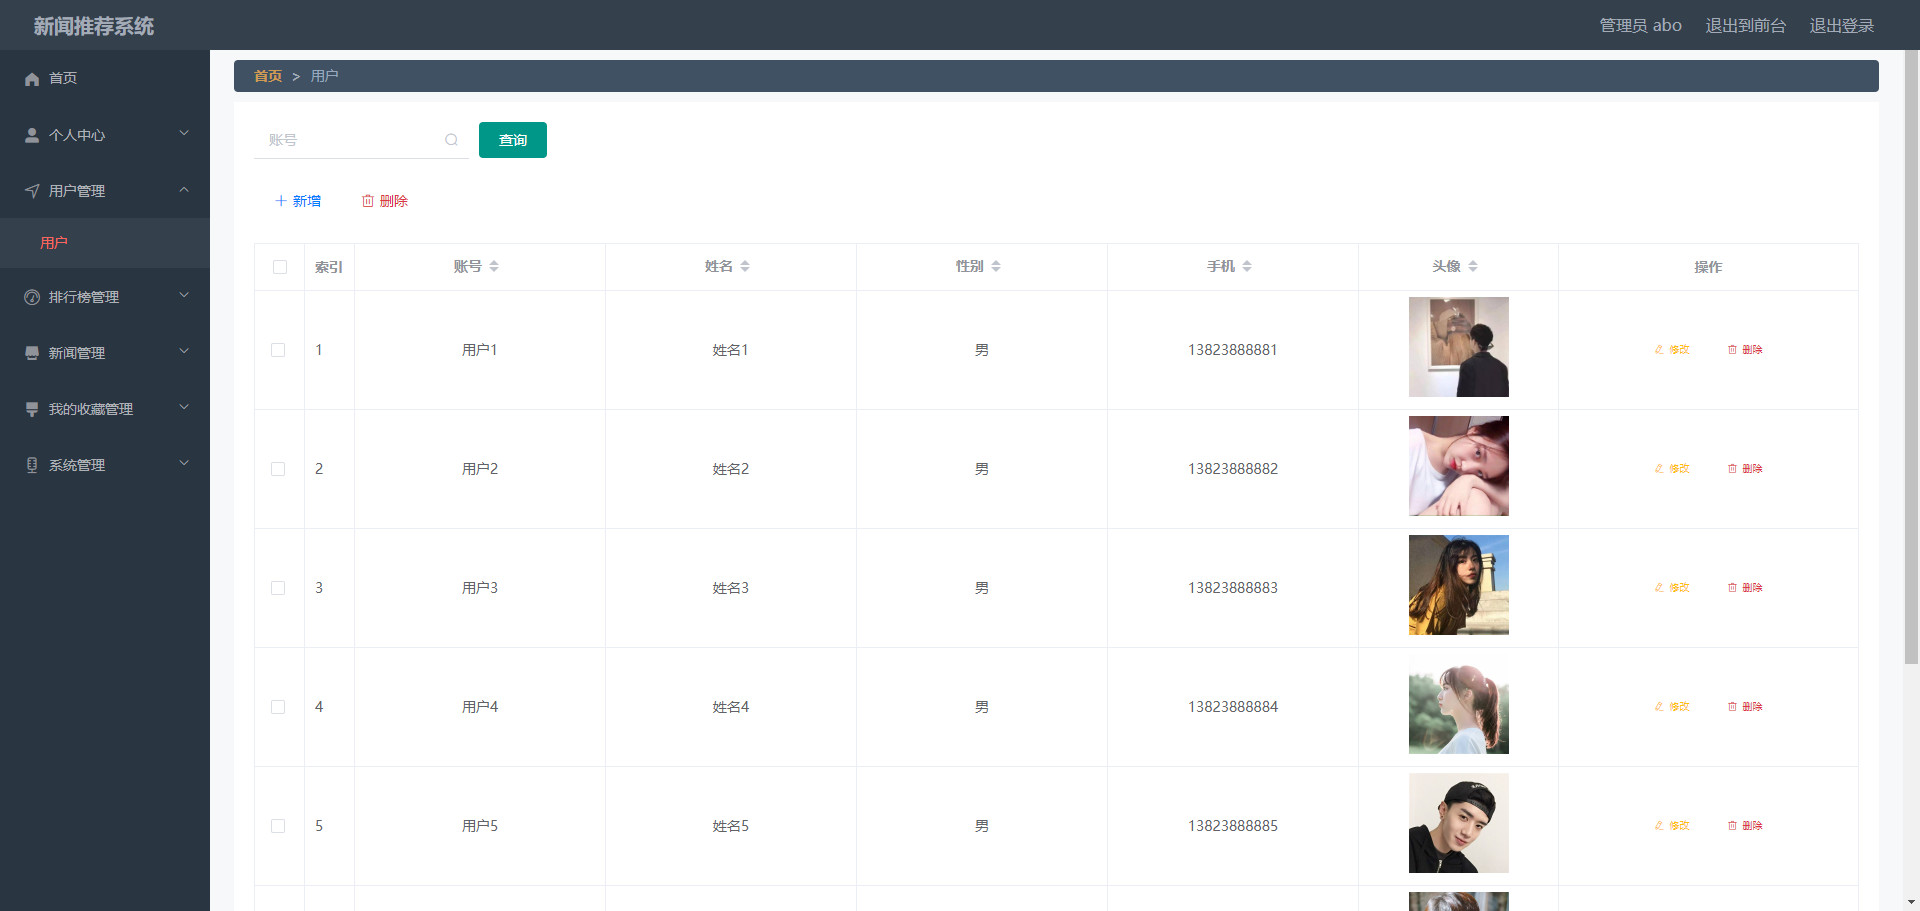
Task: Check the checkbox for row 用户2
Action: click(x=278, y=469)
